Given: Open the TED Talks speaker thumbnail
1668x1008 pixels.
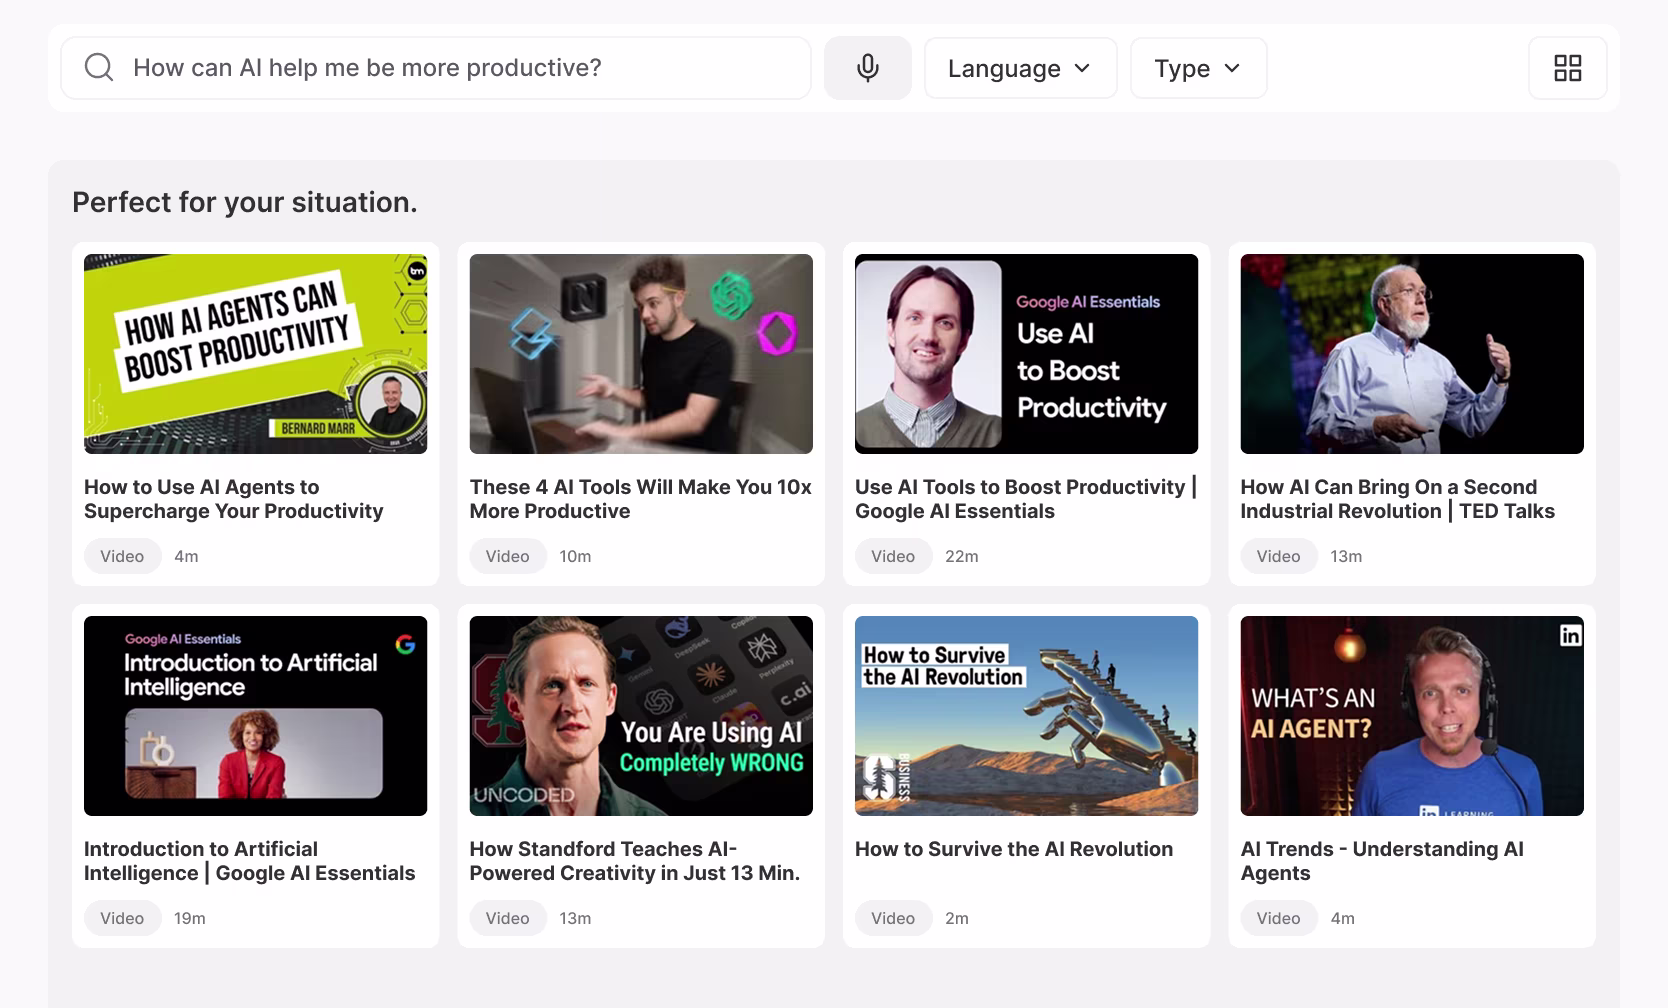Looking at the screenshot, I should pos(1412,354).
